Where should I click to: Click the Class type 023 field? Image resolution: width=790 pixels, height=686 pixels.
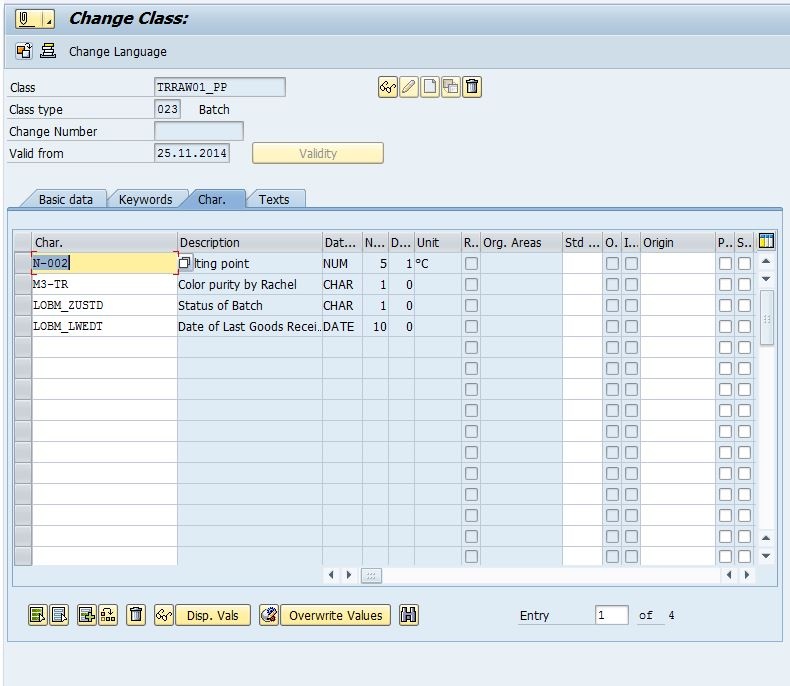[167, 109]
